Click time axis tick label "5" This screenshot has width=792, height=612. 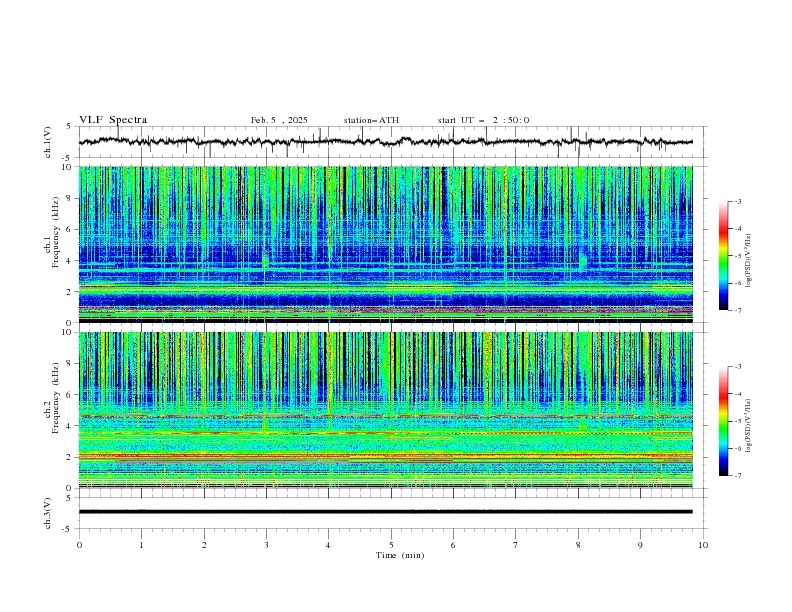(x=391, y=545)
